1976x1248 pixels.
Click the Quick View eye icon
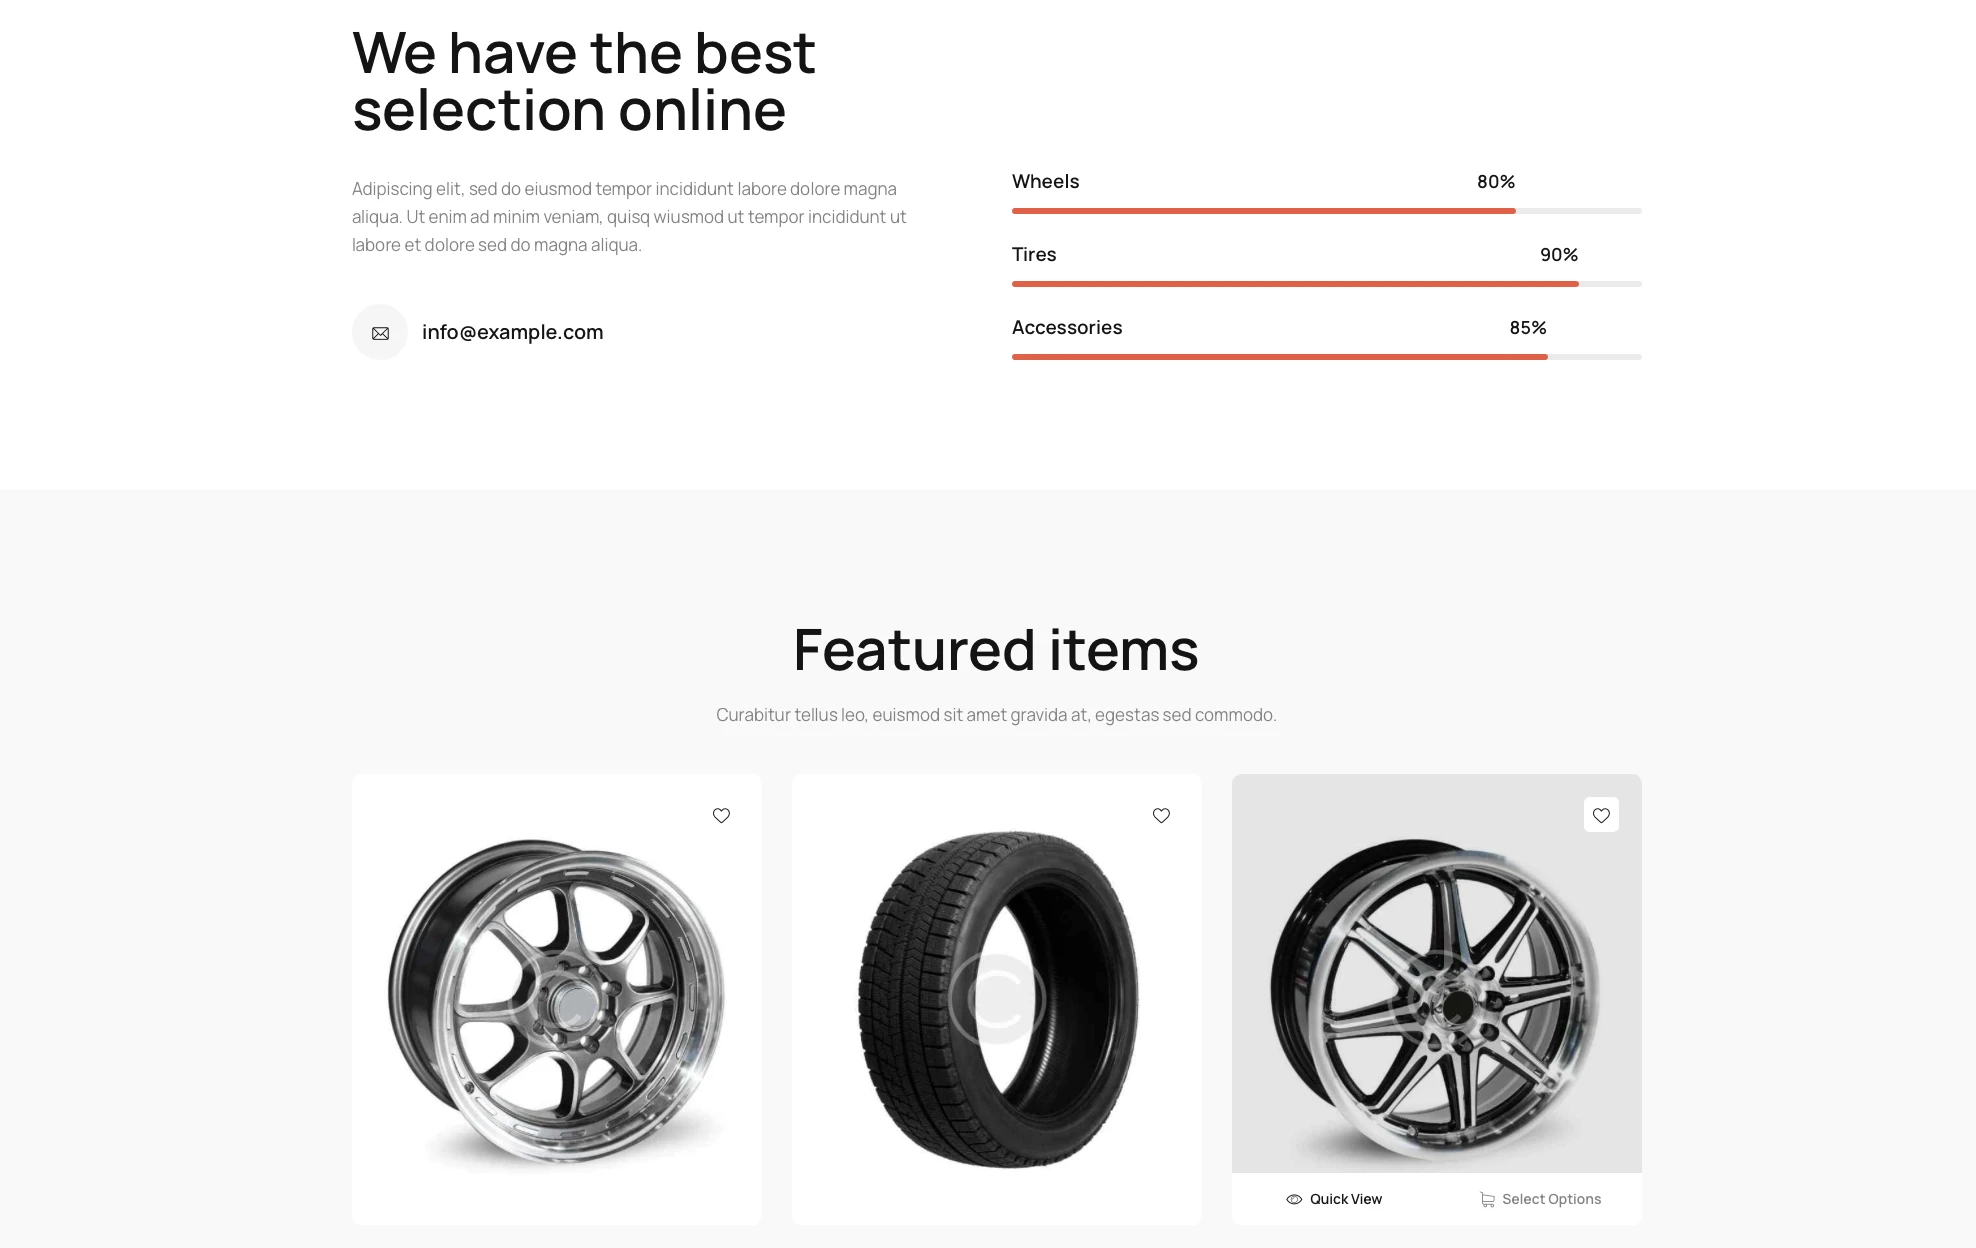click(1294, 1199)
